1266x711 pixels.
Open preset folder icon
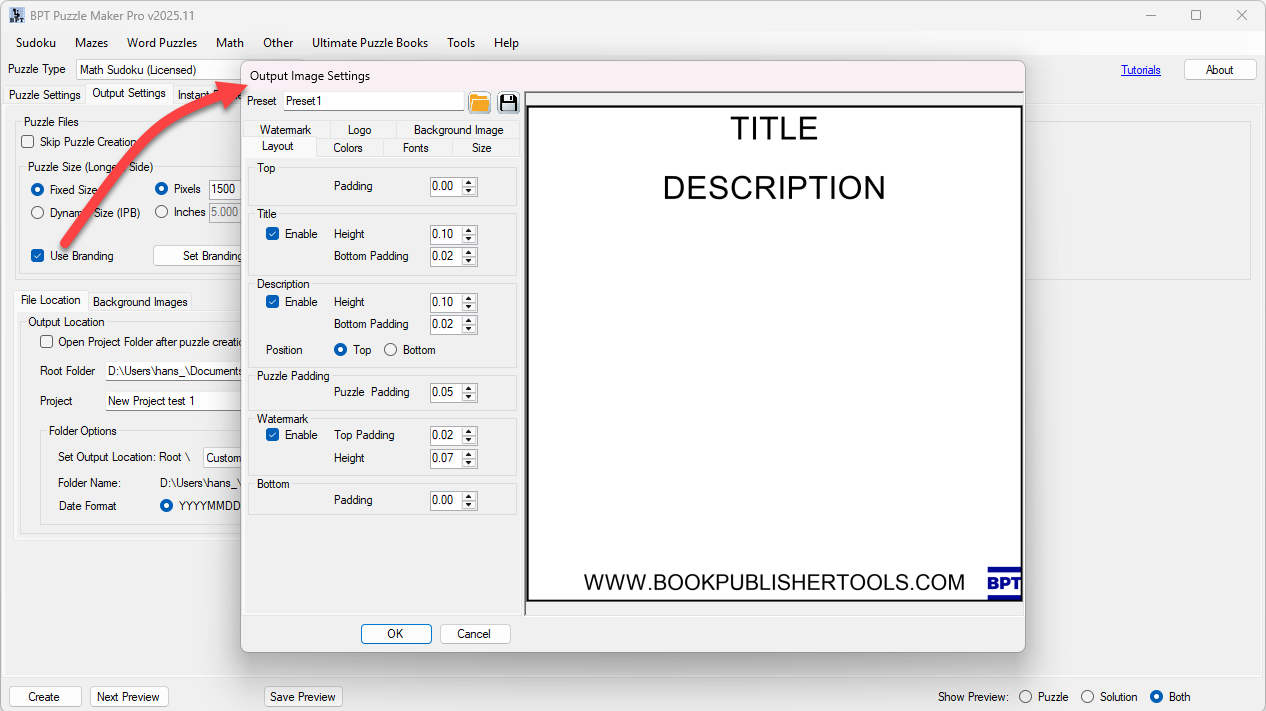479,102
